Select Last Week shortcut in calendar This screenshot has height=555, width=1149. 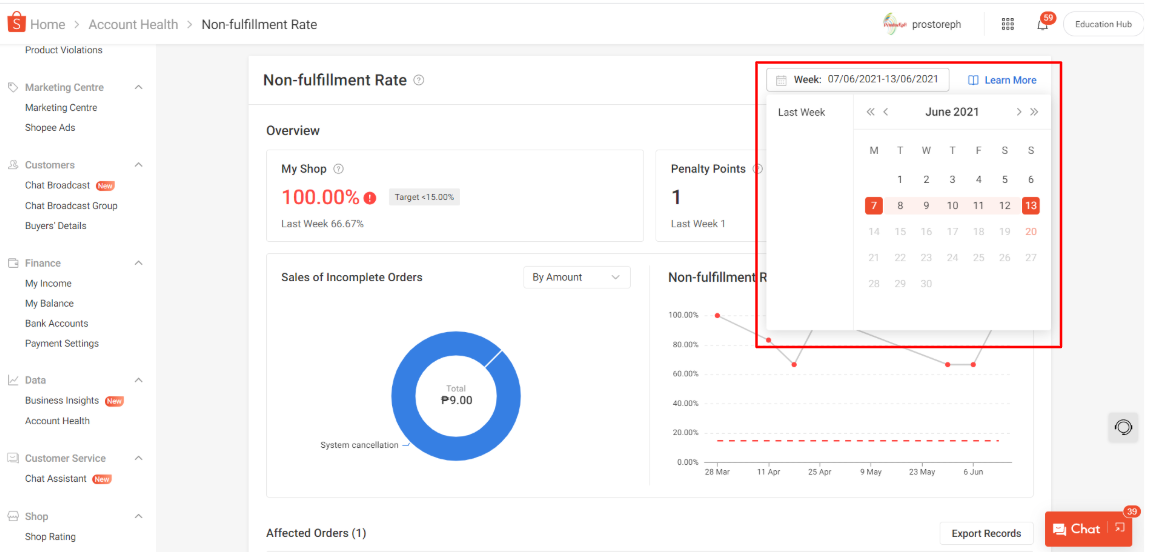(x=802, y=112)
